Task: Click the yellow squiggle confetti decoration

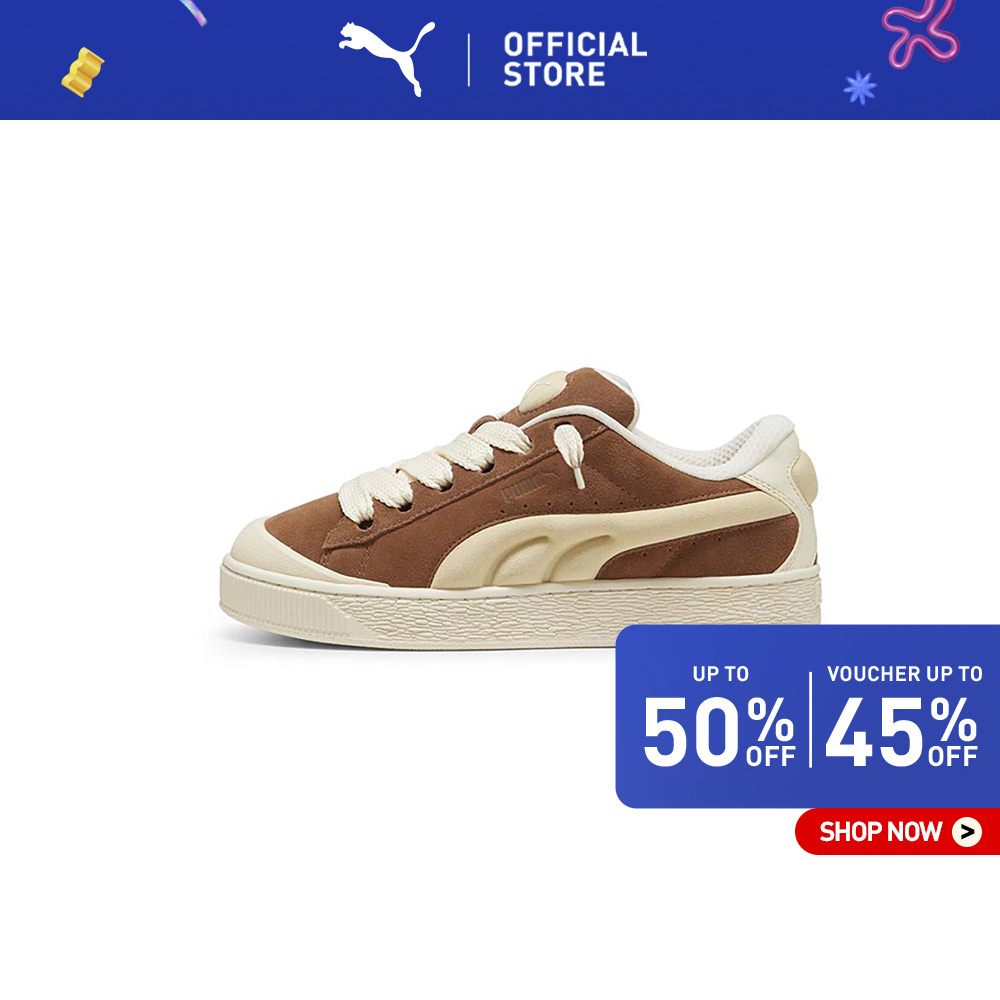Action: (x=82, y=72)
